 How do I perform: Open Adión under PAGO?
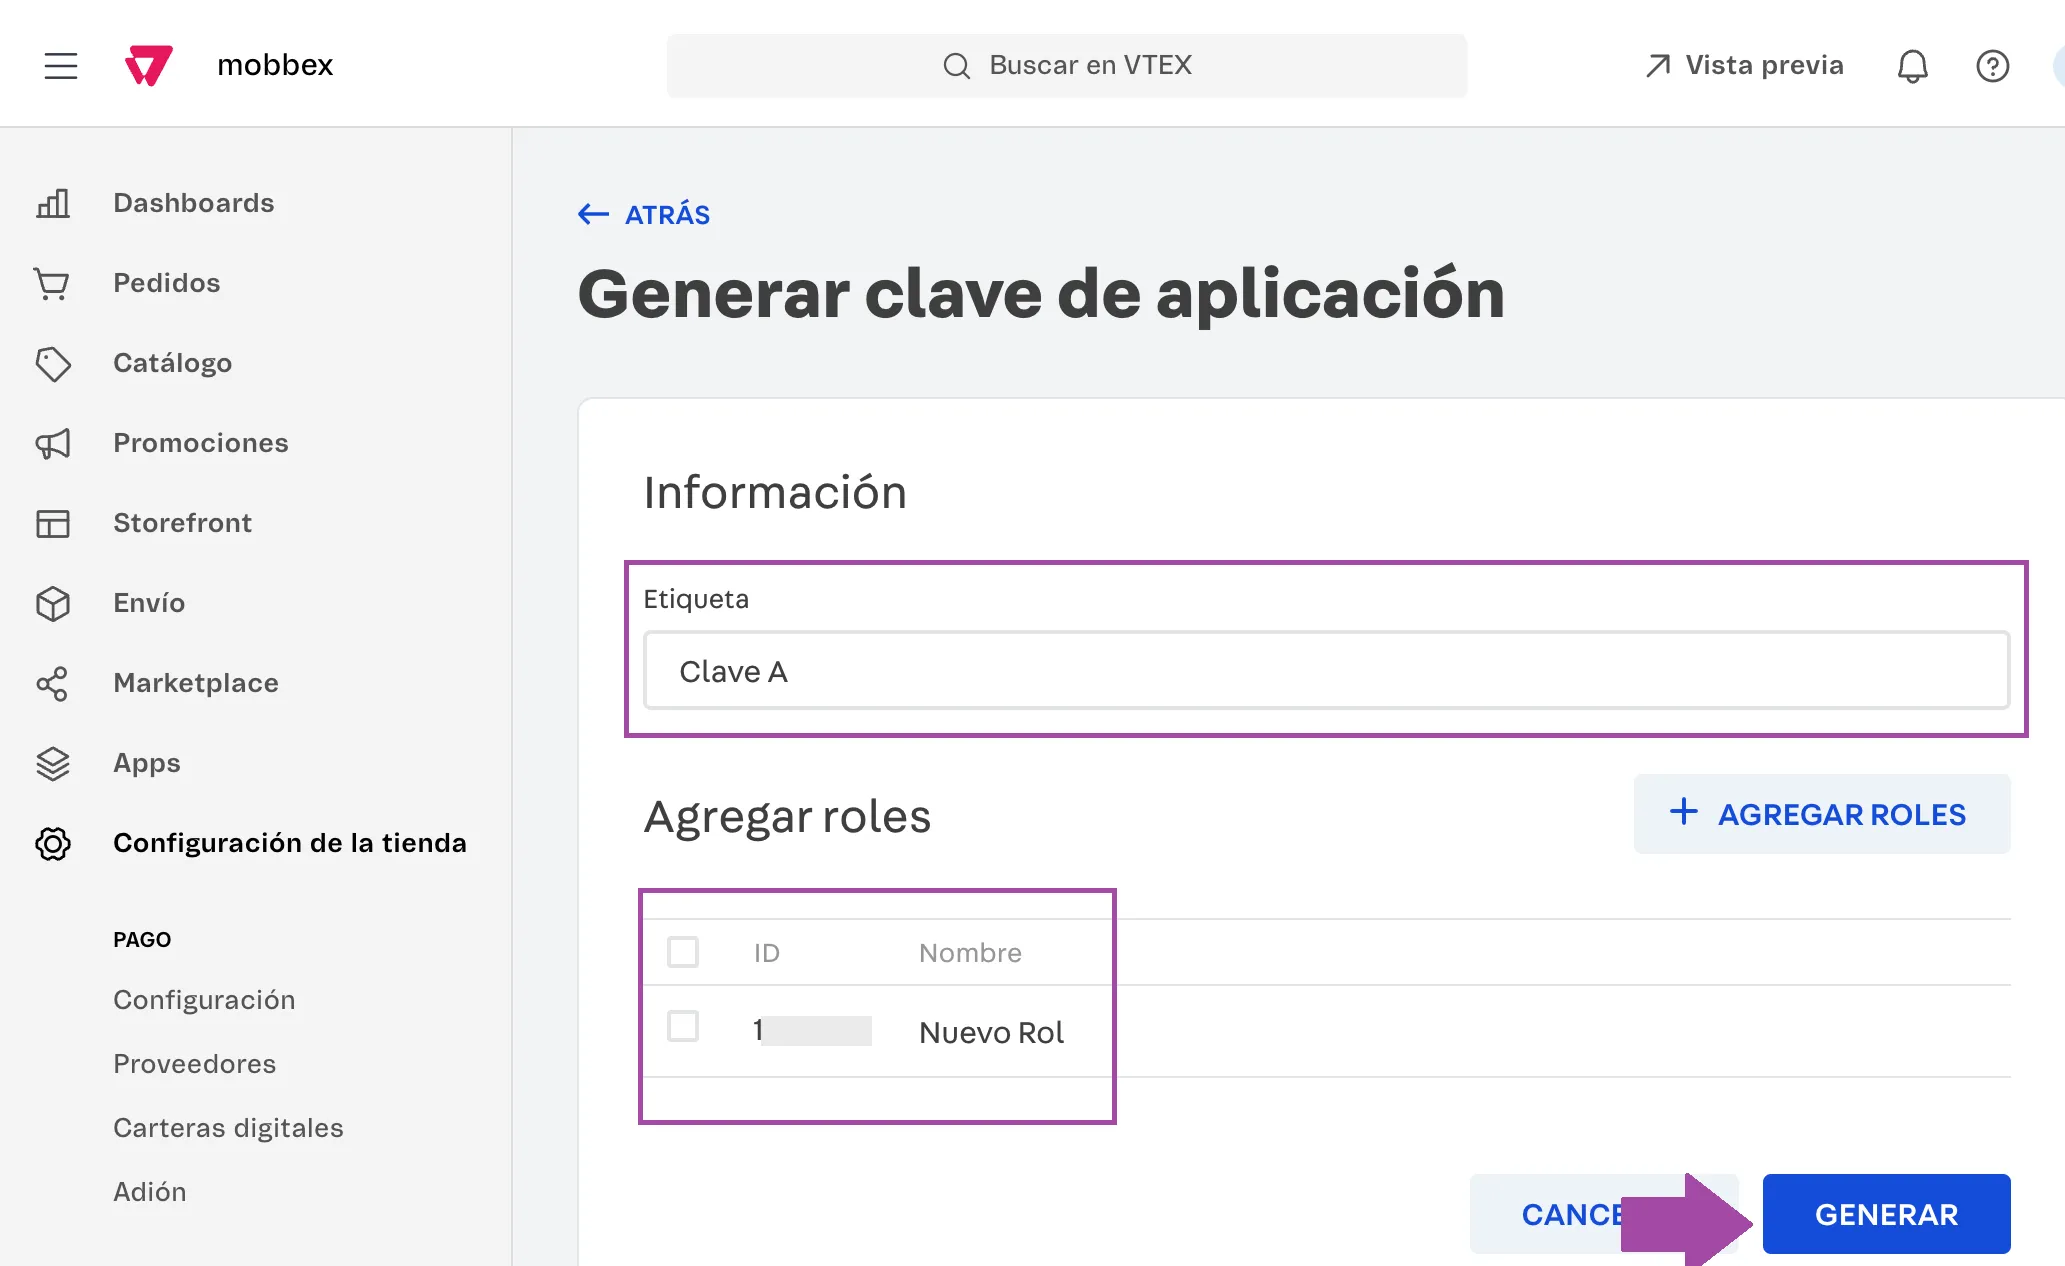pyautogui.click(x=150, y=1192)
